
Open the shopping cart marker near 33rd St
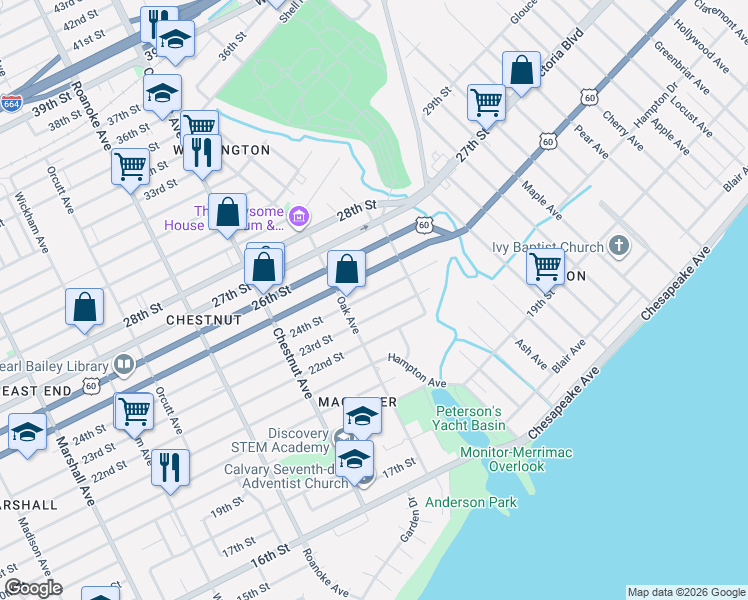point(130,167)
